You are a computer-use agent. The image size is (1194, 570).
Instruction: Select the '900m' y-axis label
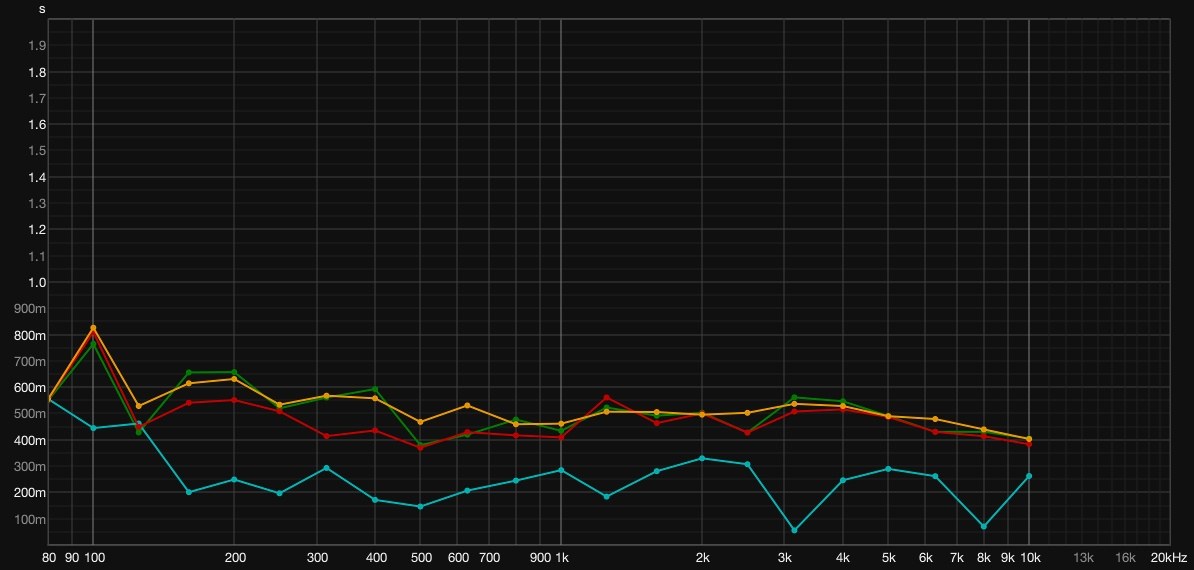pos(30,309)
